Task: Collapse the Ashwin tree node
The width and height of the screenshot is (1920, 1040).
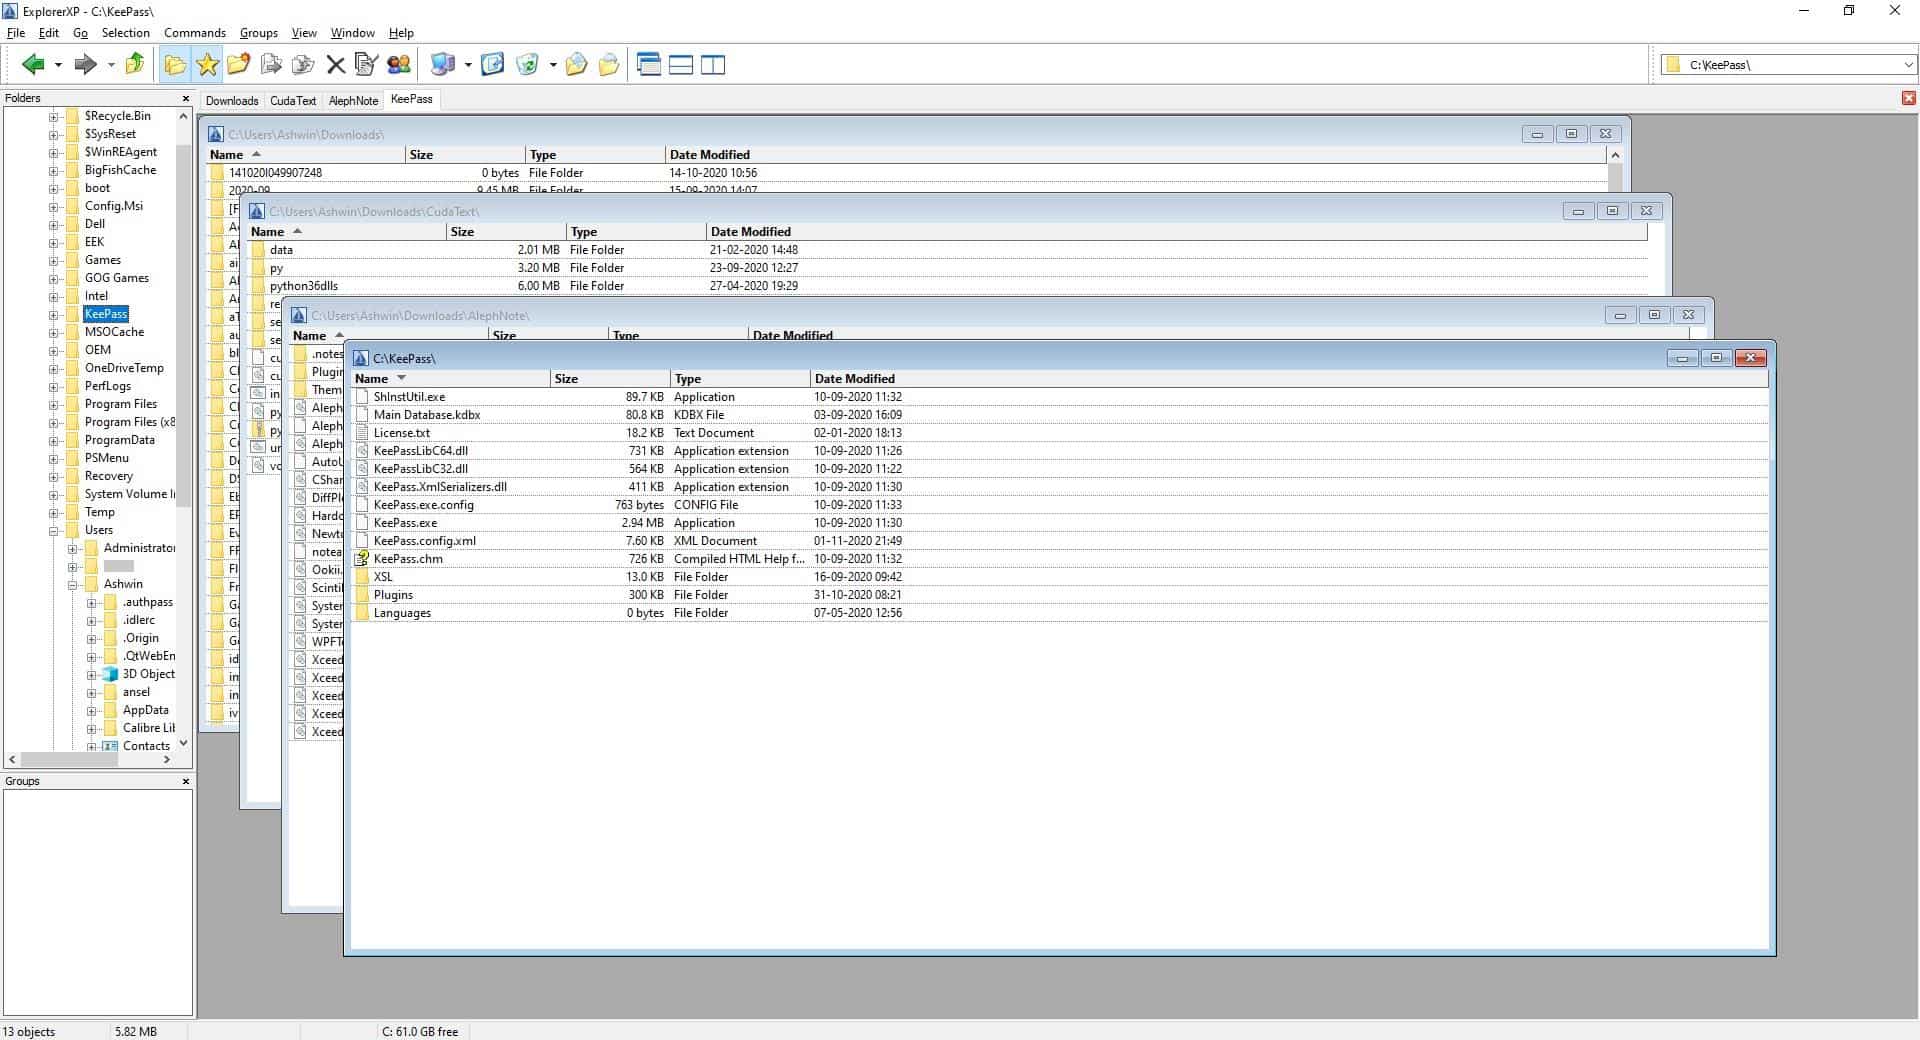Action: [x=72, y=585]
